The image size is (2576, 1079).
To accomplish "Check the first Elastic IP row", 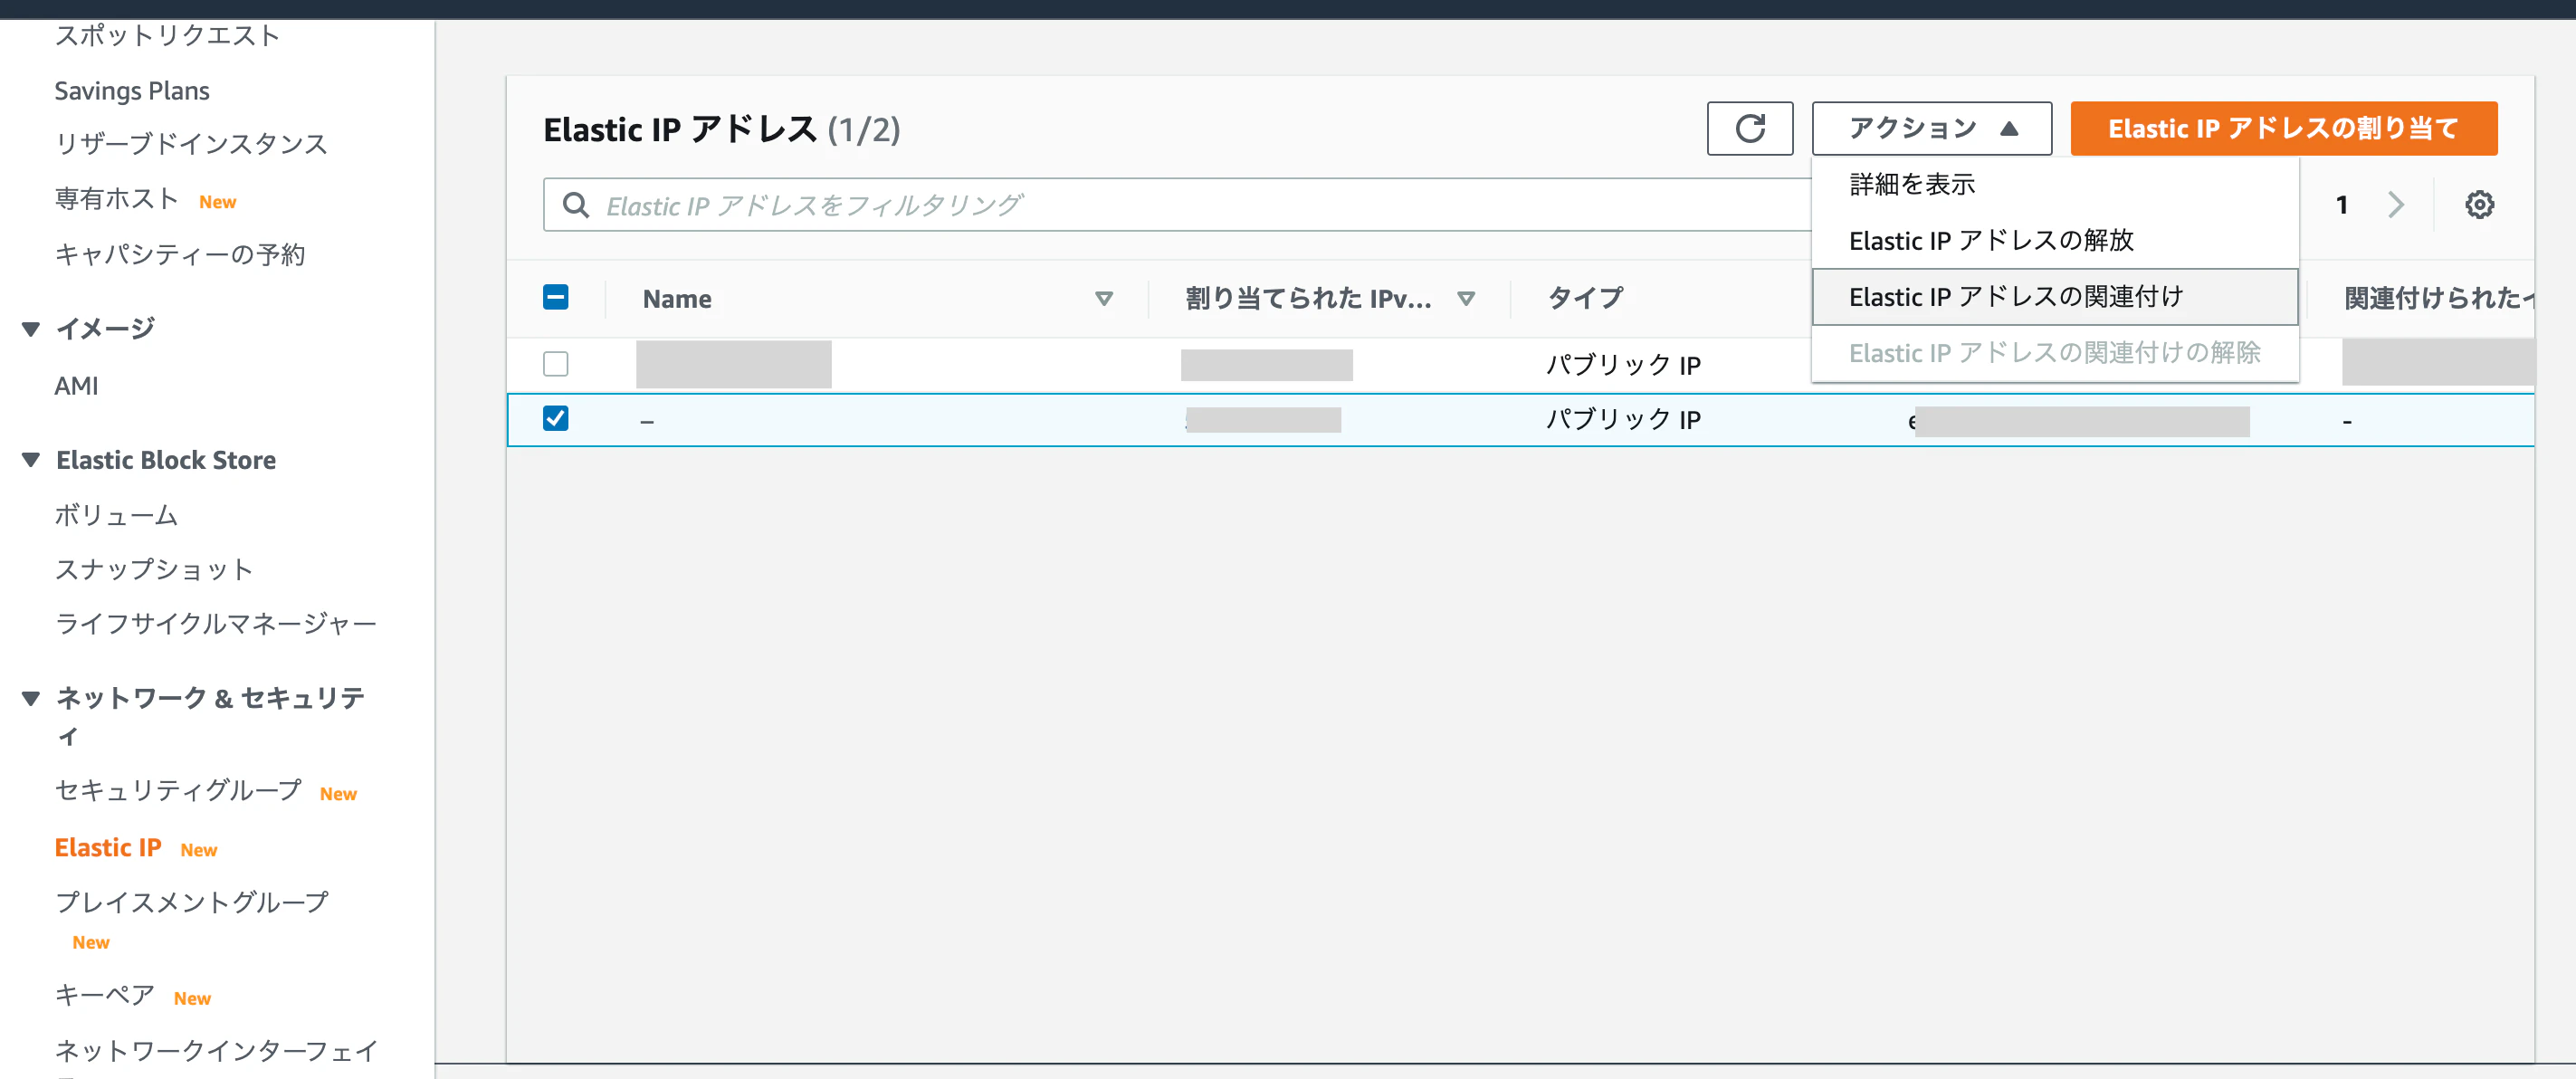I will (x=556, y=364).
